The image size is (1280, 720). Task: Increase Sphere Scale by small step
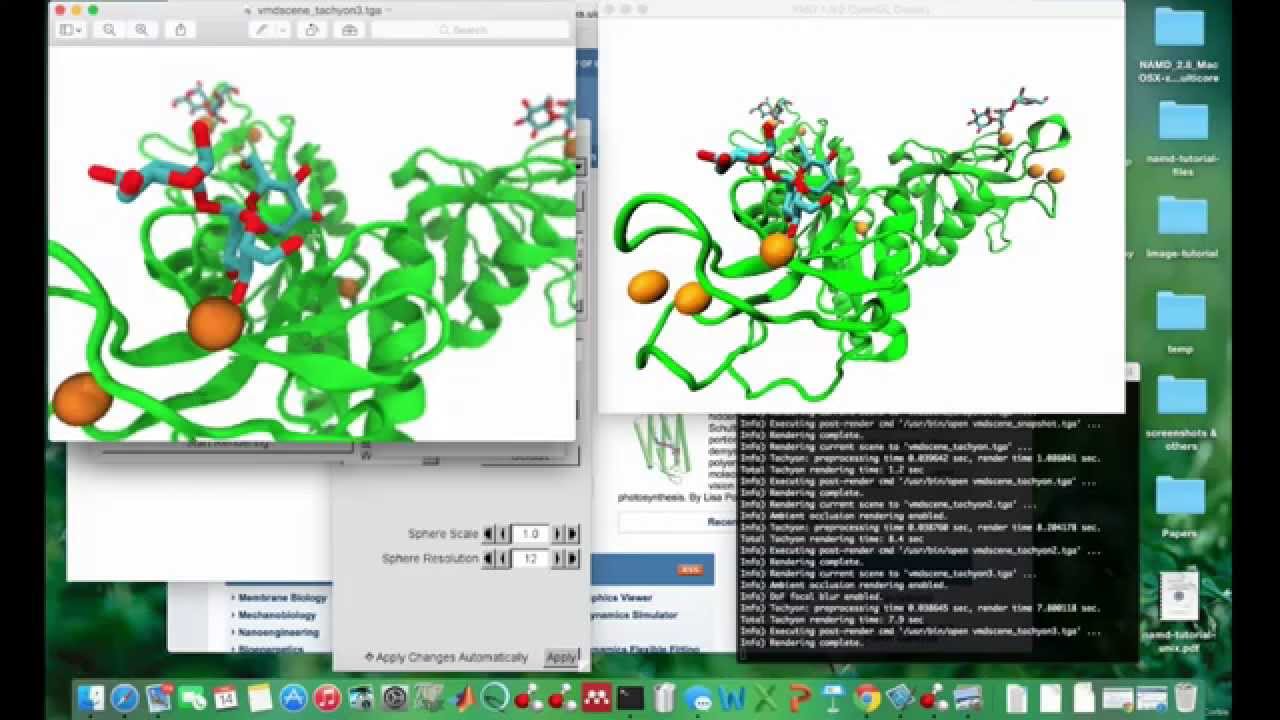[x=558, y=534]
